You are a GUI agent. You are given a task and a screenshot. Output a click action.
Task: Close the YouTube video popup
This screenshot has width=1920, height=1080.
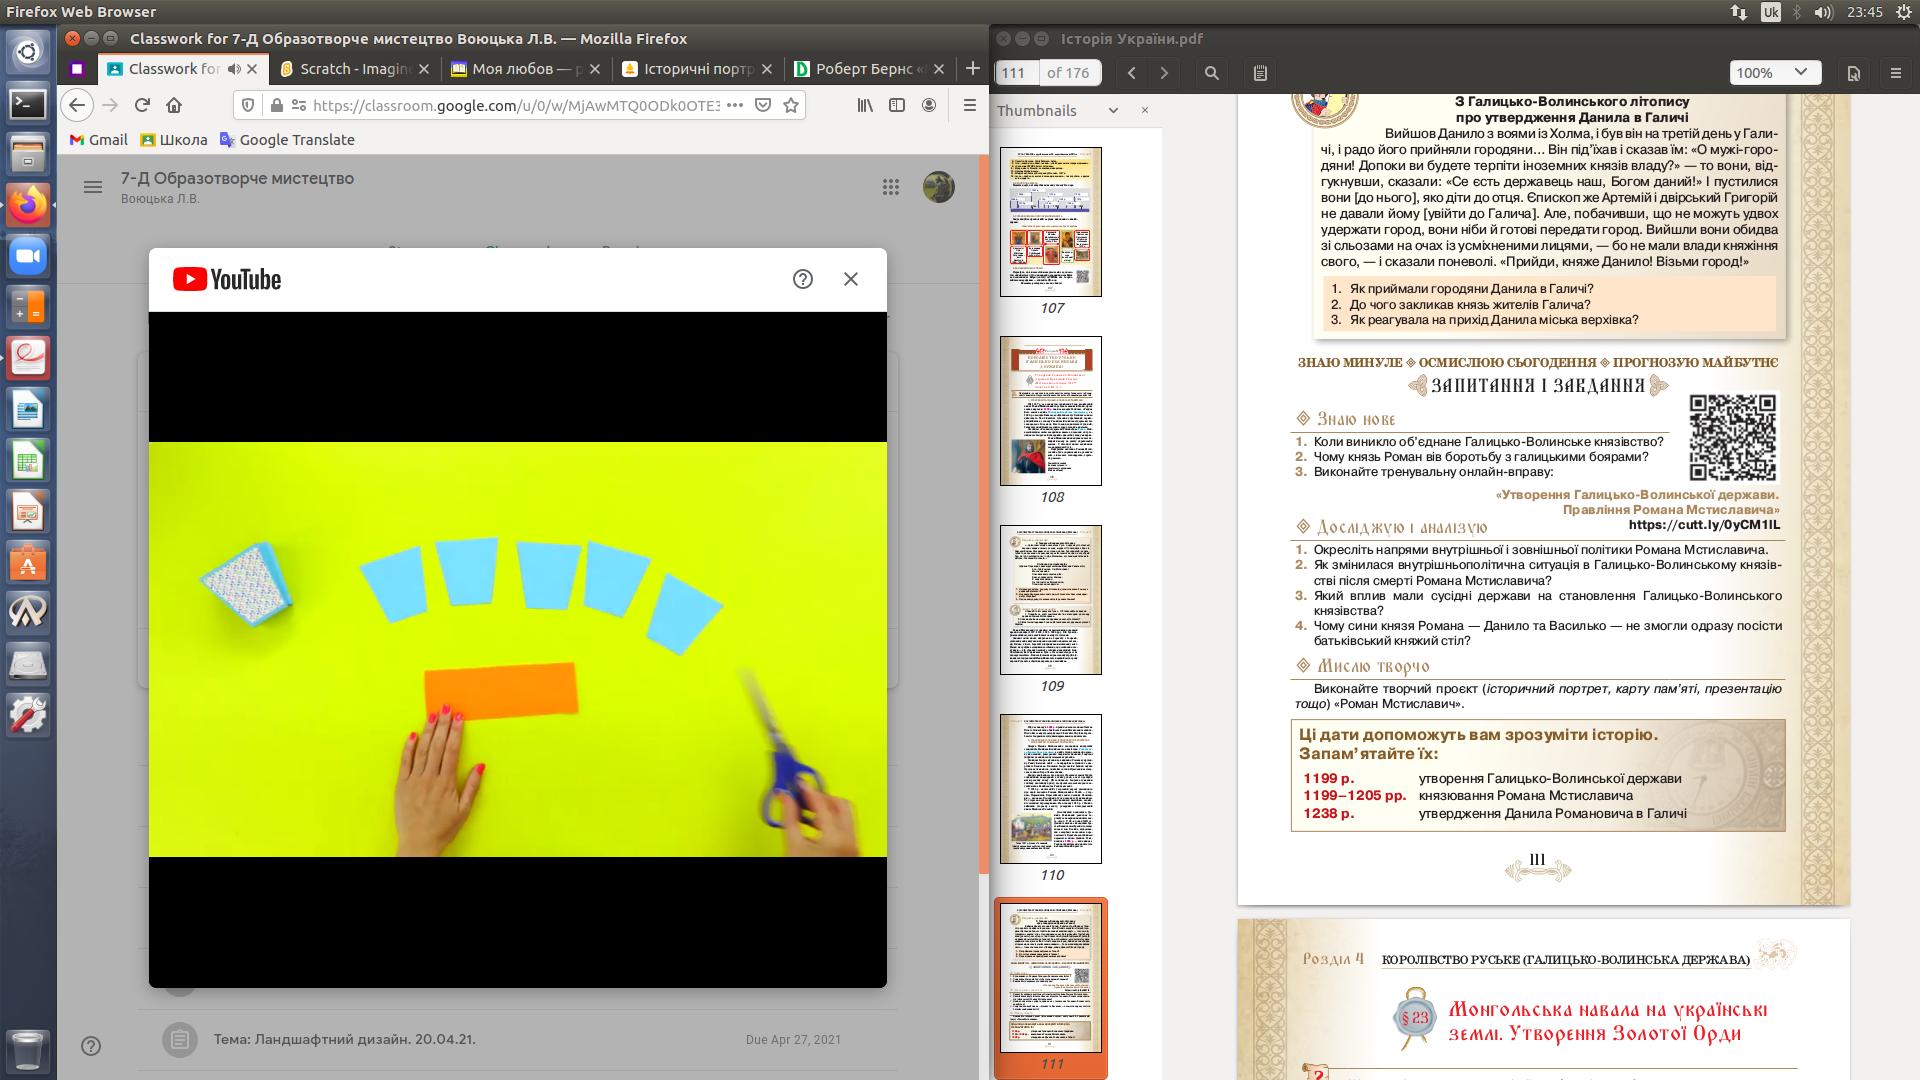pyautogui.click(x=851, y=279)
